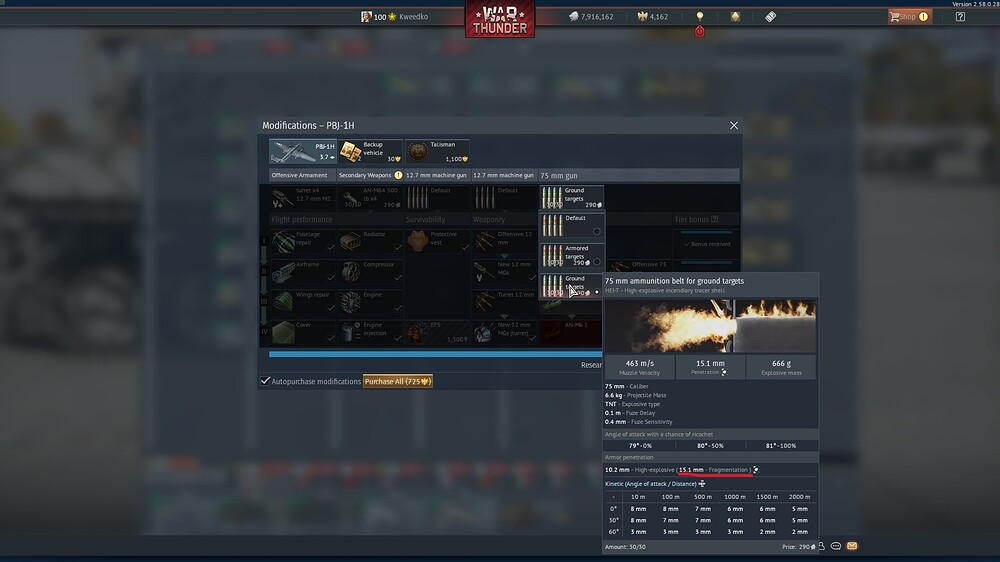Click the Golden Eagles balance 4,162

pyautogui.click(x=653, y=17)
